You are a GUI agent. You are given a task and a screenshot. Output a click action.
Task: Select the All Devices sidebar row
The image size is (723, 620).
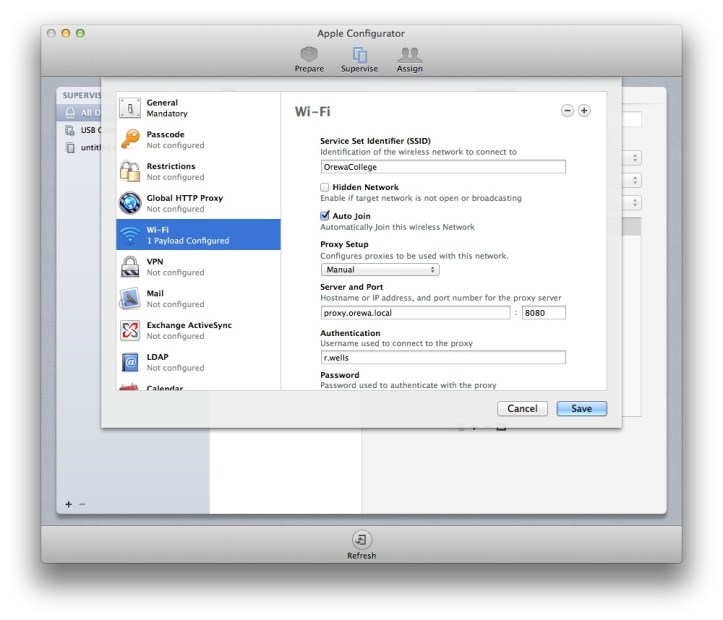79,112
